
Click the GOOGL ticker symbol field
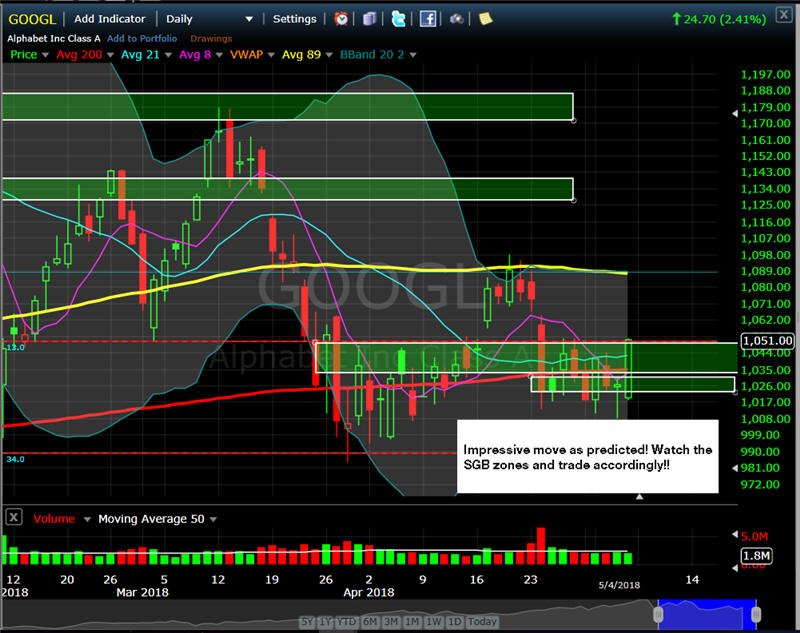(x=32, y=19)
